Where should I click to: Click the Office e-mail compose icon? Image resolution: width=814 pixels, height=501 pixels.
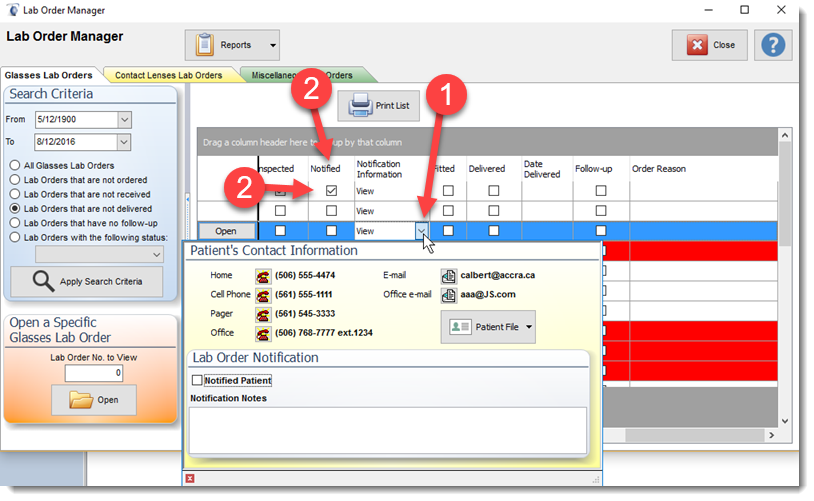coord(448,295)
